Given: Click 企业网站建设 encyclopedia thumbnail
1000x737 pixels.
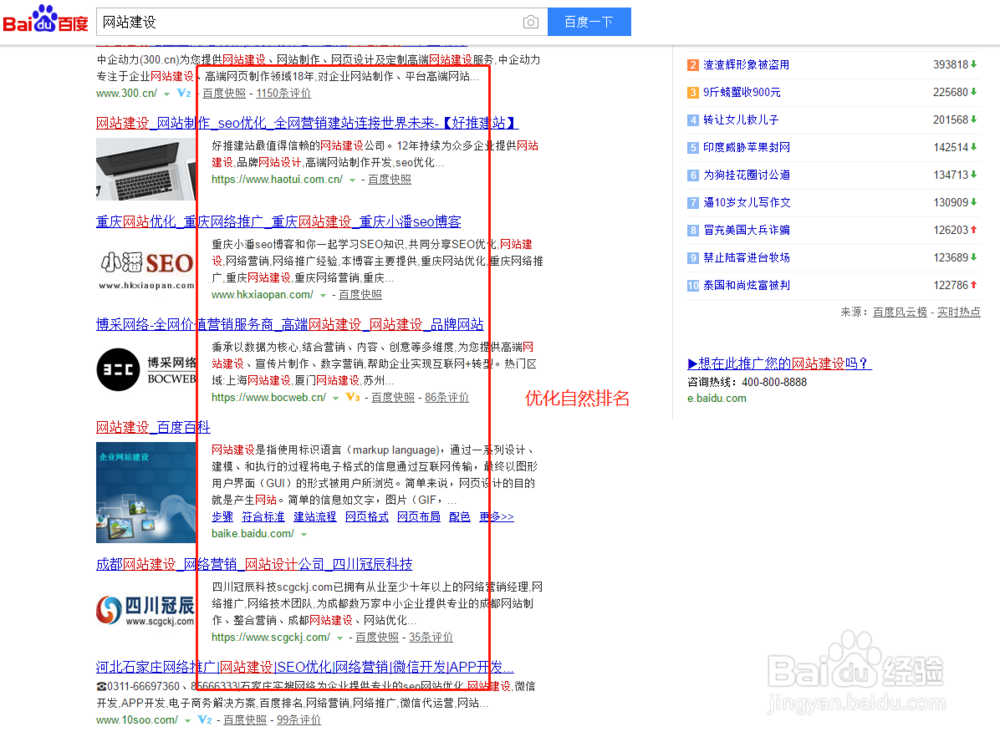Looking at the screenshot, I should click(146, 493).
